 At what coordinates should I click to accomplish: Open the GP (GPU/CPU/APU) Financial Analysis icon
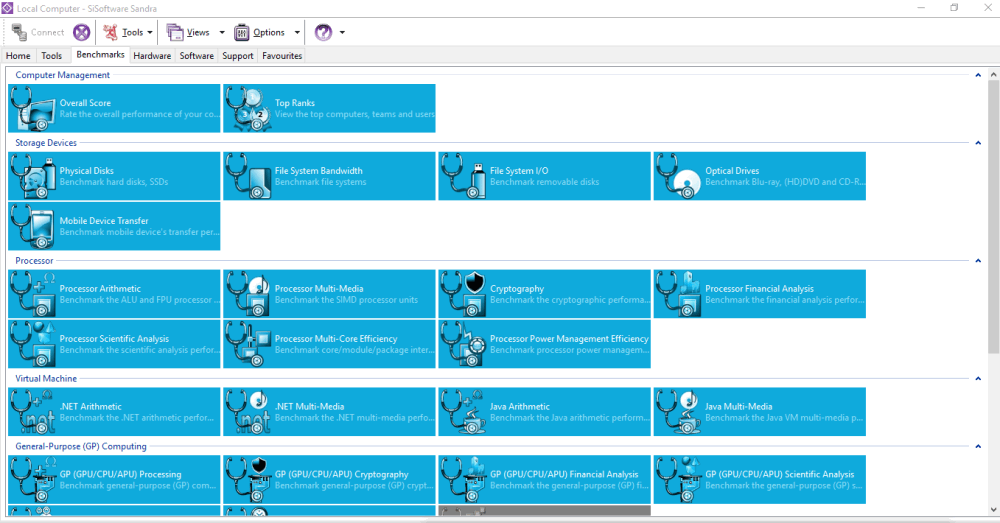coord(464,480)
